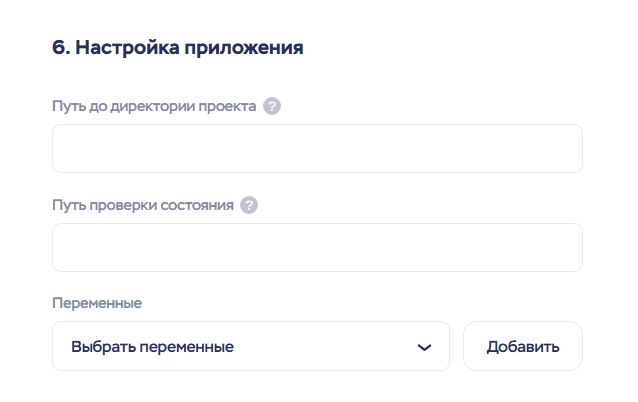Click the right edge of the project directory field

(570, 149)
